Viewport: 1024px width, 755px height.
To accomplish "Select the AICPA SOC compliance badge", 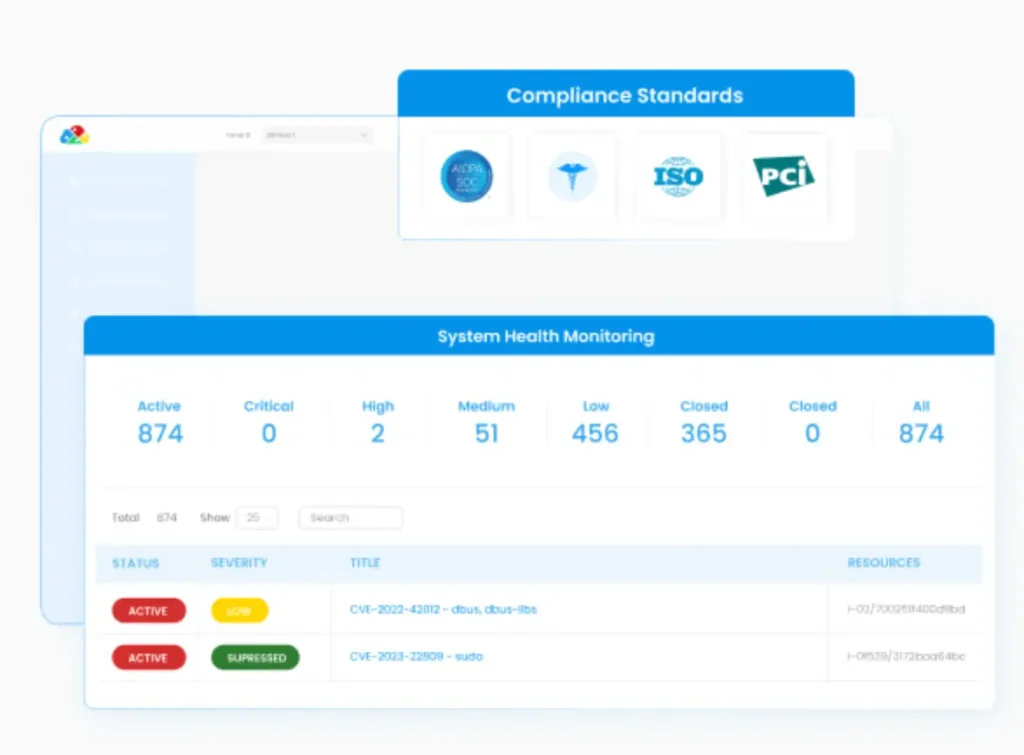I will tap(466, 177).
